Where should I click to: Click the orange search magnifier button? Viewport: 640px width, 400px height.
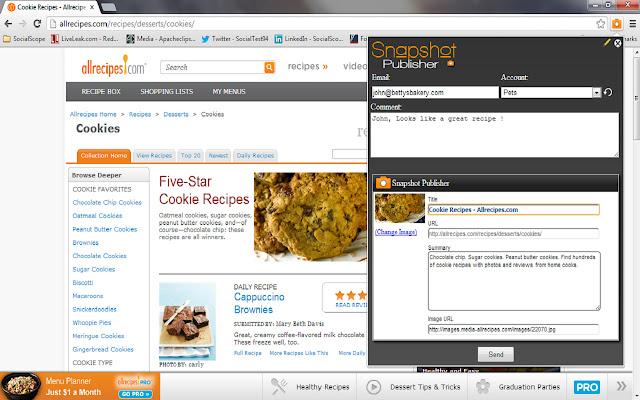click(x=269, y=67)
